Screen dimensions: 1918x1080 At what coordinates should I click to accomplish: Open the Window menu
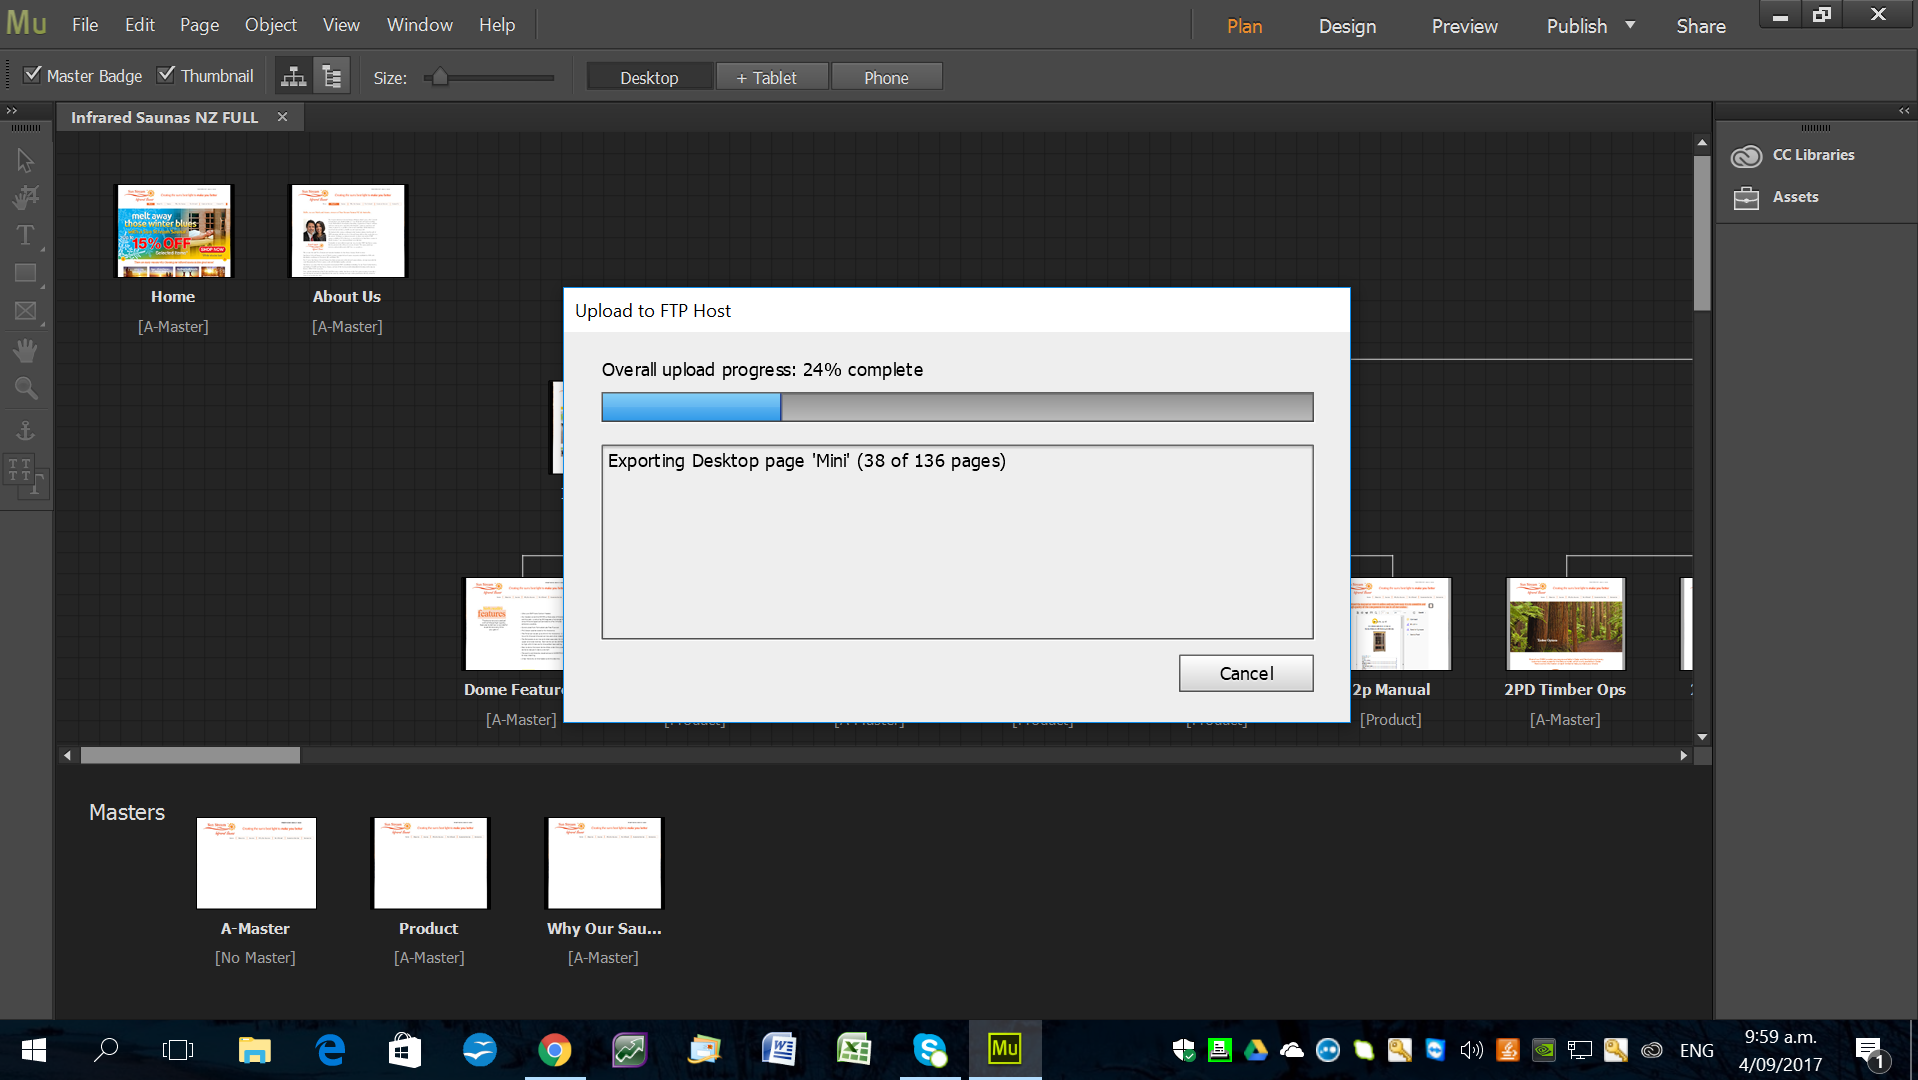420,25
